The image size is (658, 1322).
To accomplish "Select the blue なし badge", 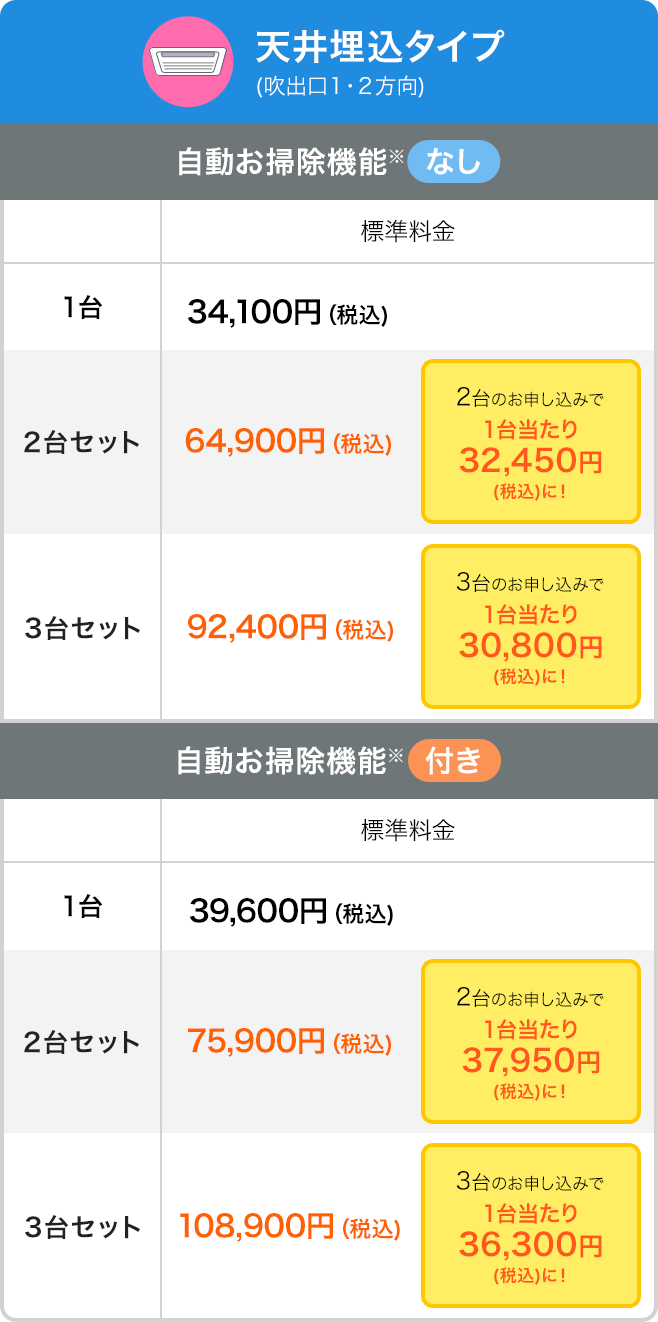I will [453, 161].
